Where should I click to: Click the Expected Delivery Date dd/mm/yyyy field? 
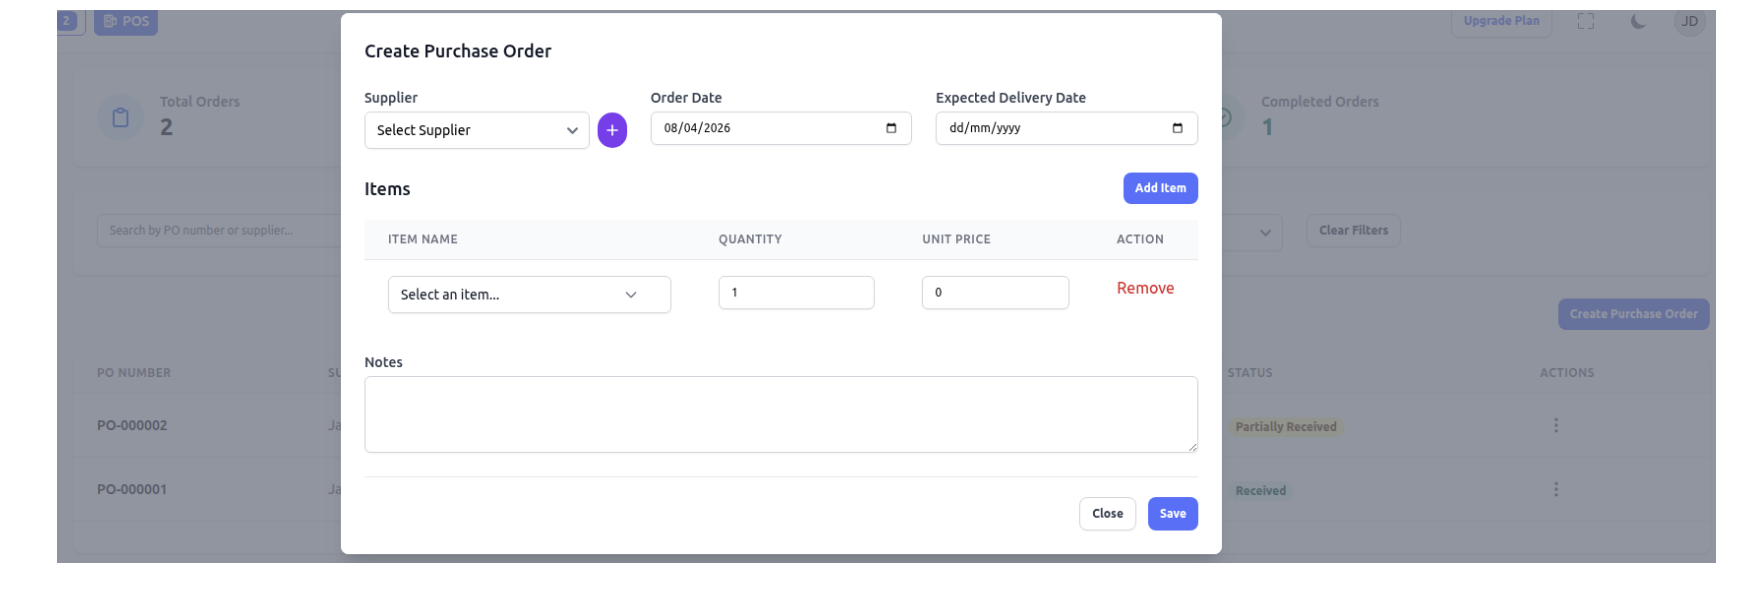pyautogui.click(x=1067, y=128)
